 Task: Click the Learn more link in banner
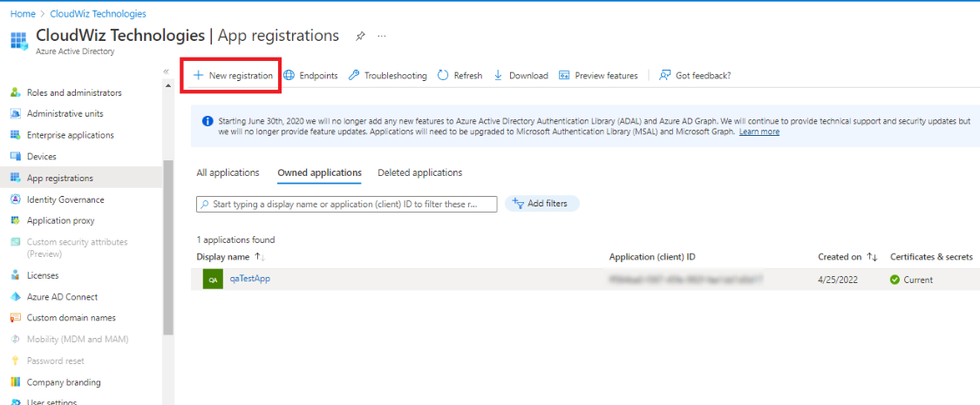point(759,132)
